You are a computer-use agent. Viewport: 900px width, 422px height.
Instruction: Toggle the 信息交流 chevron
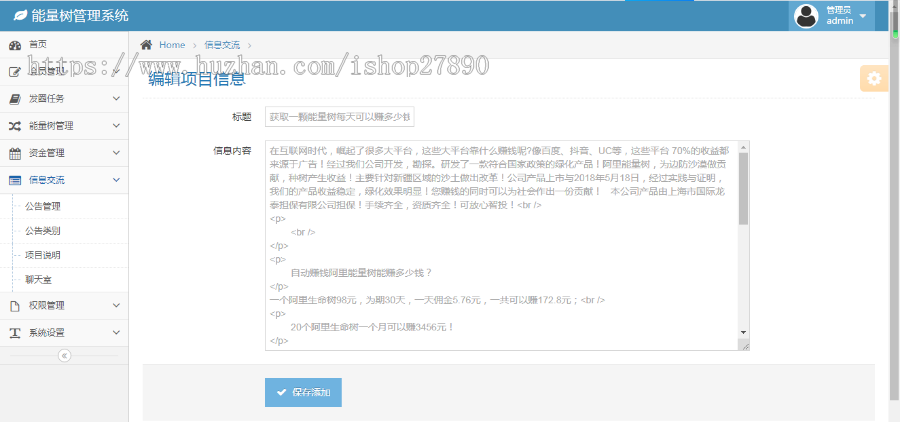117,180
